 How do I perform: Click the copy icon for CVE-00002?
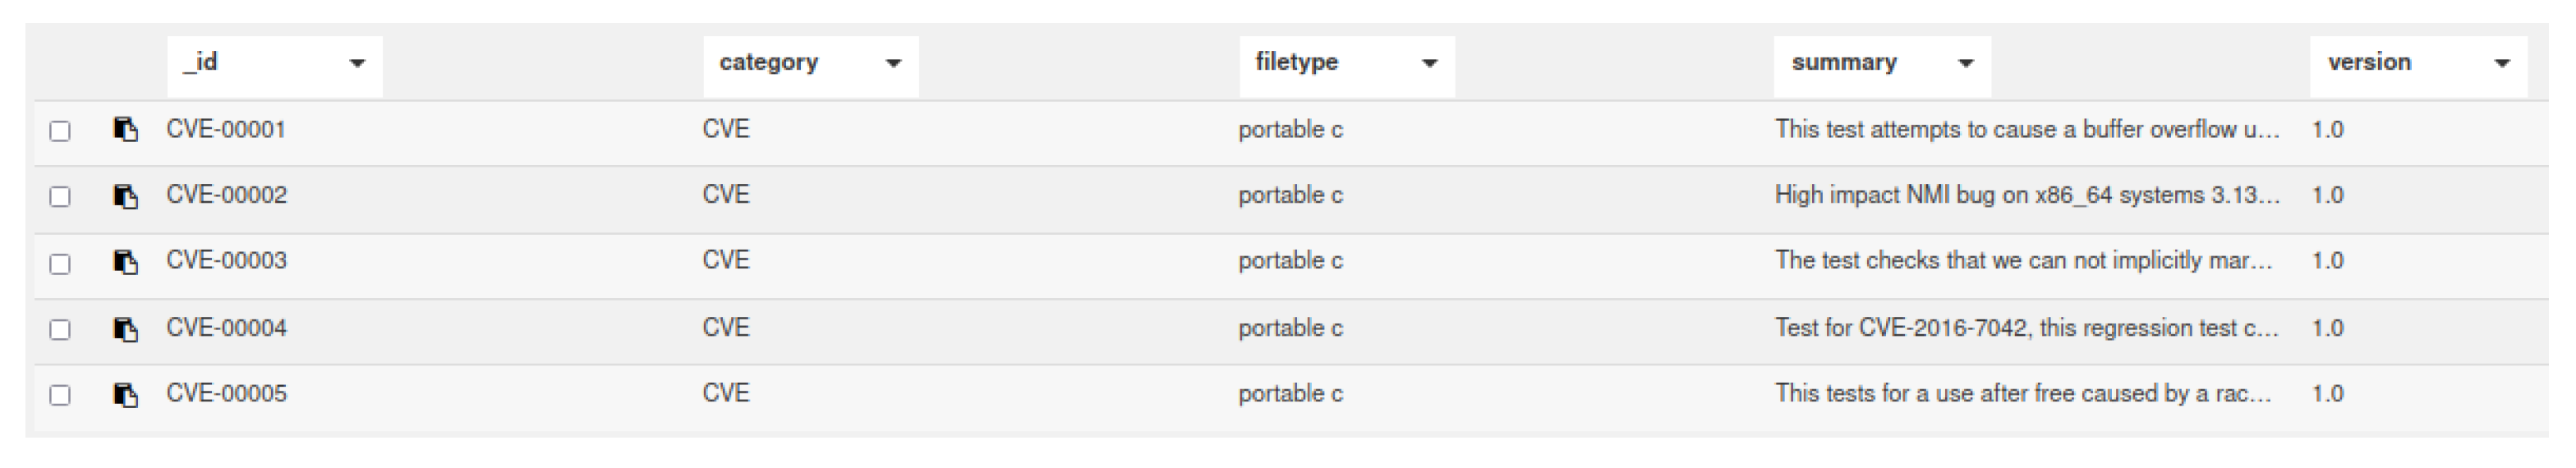(x=125, y=196)
